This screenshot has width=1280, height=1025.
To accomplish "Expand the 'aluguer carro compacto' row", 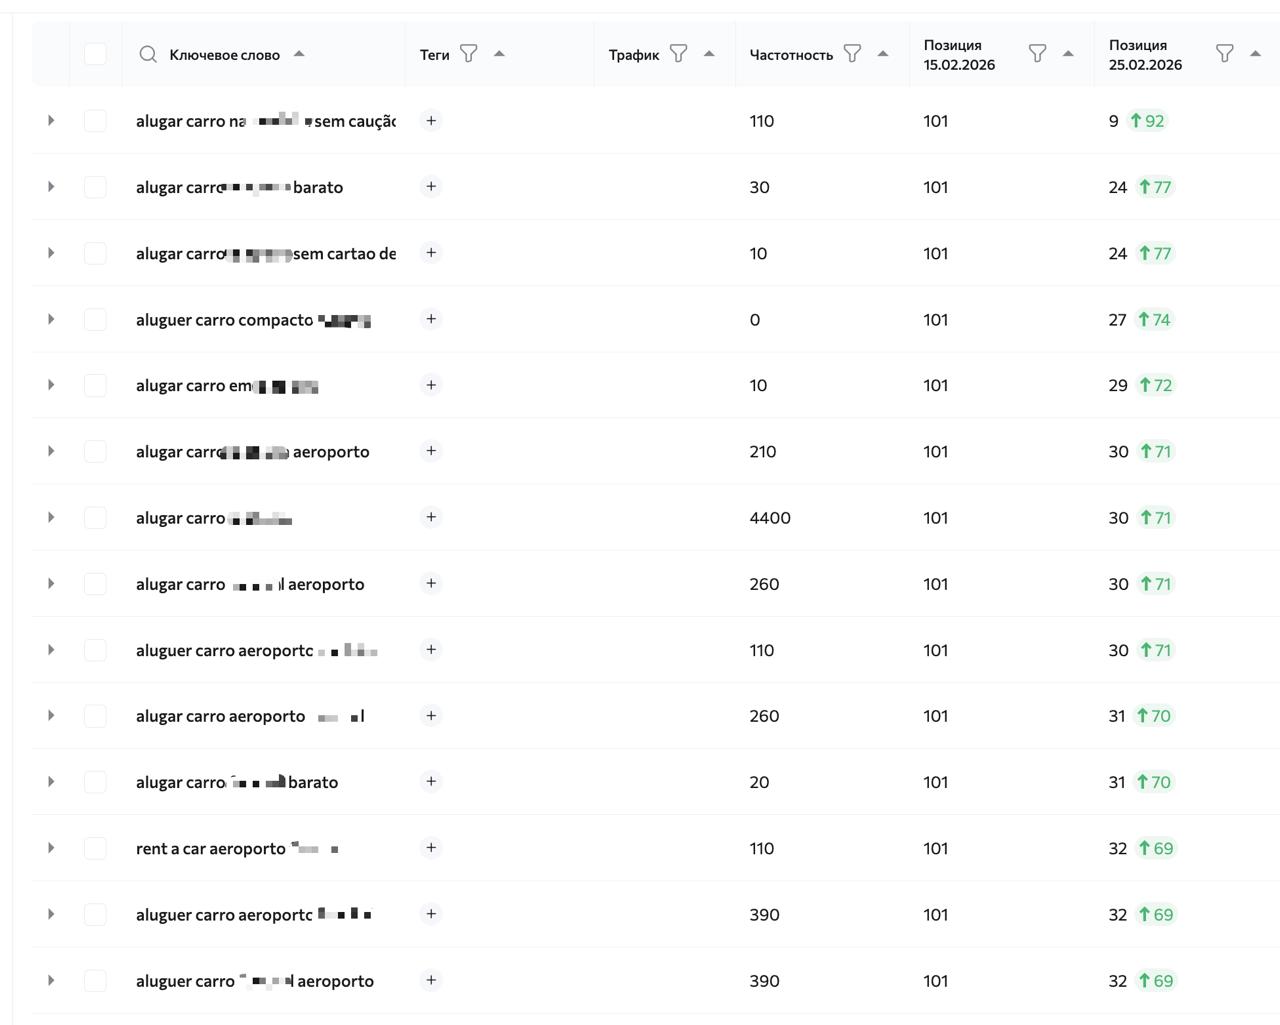I will [51, 320].
